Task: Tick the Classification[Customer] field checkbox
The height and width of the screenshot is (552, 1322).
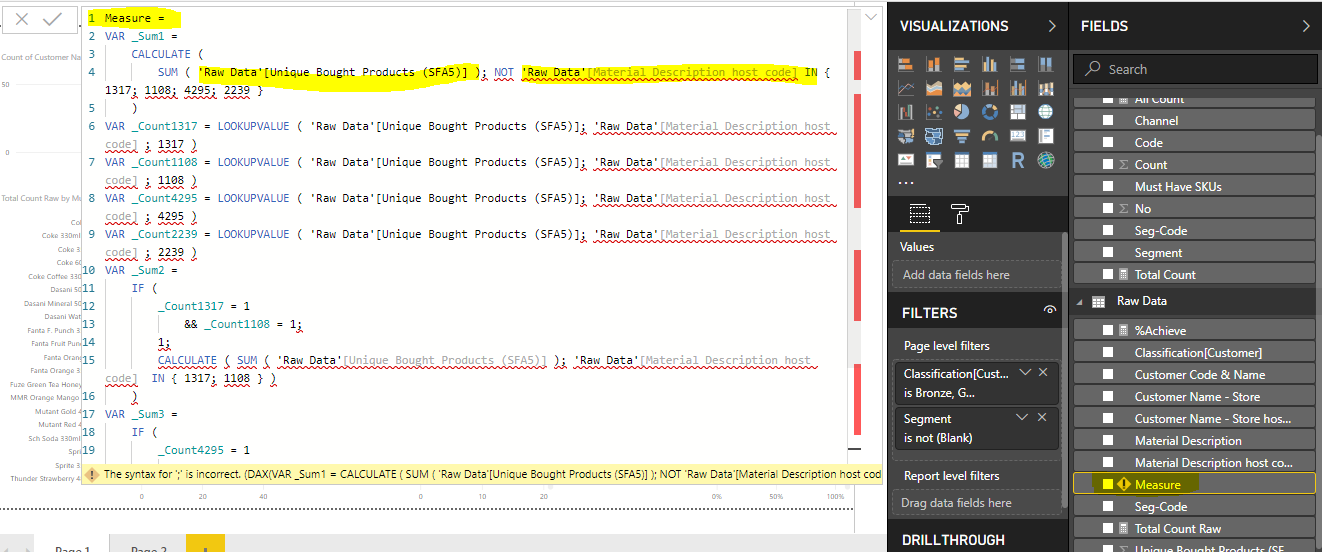Action: click(x=1107, y=352)
